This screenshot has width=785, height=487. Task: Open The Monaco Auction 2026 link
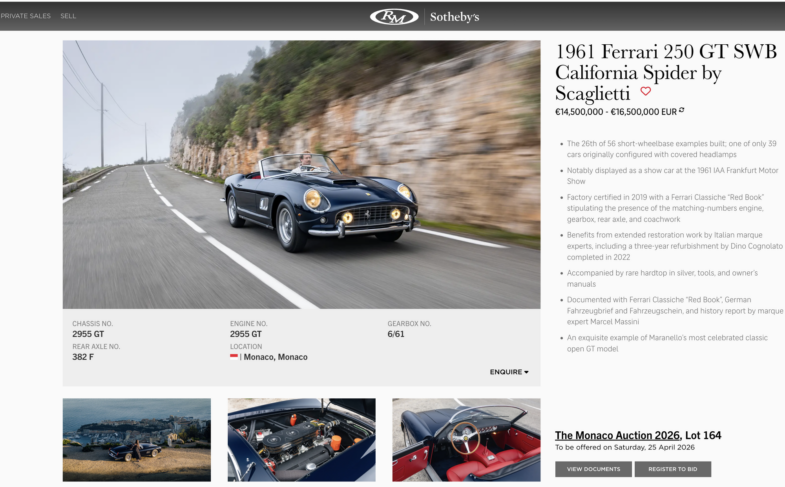[618, 435]
